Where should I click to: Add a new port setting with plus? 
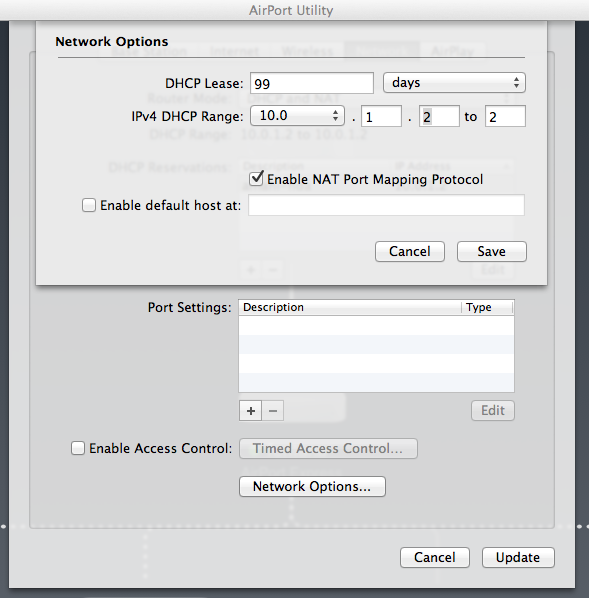(x=251, y=411)
